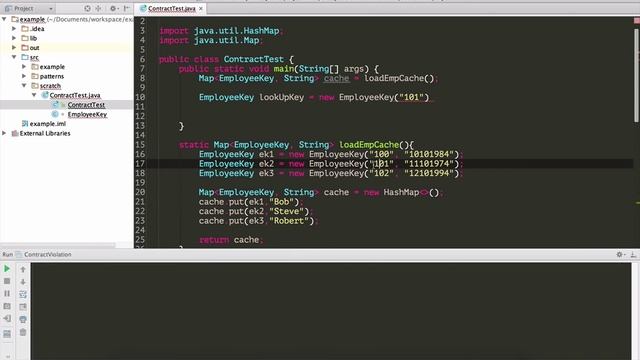Screen dimensions: 640x360
Task: Toggle soft-wrap in Run console
Action: (23, 294)
